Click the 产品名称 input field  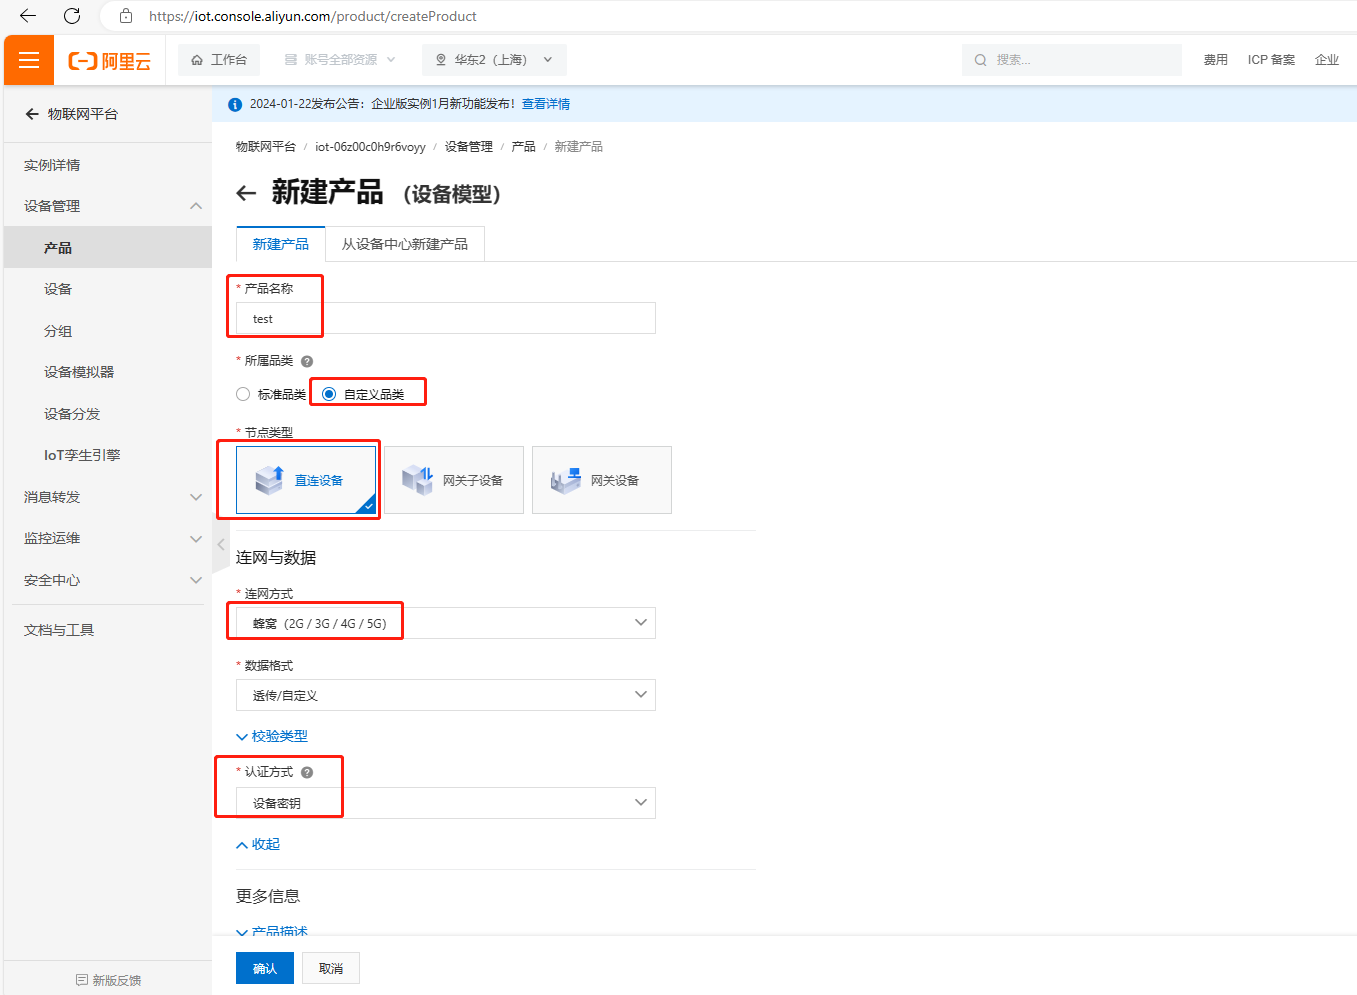[x=446, y=318]
